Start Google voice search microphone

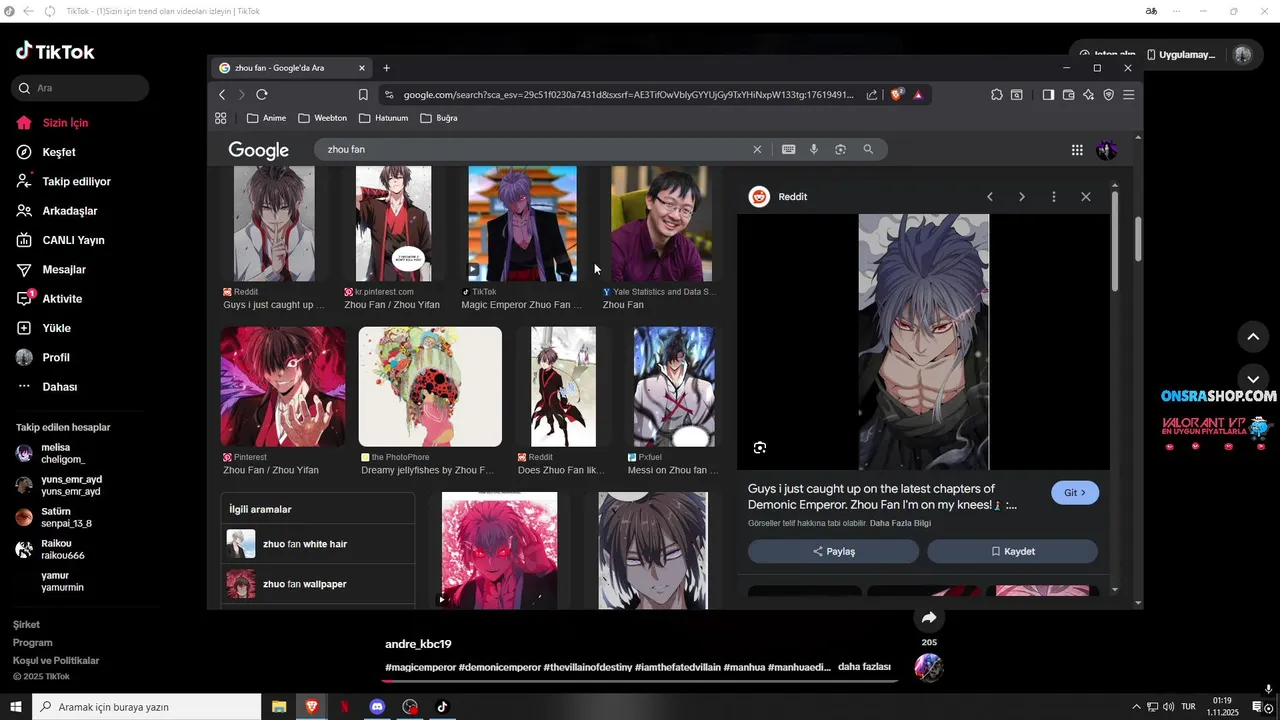(x=814, y=149)
